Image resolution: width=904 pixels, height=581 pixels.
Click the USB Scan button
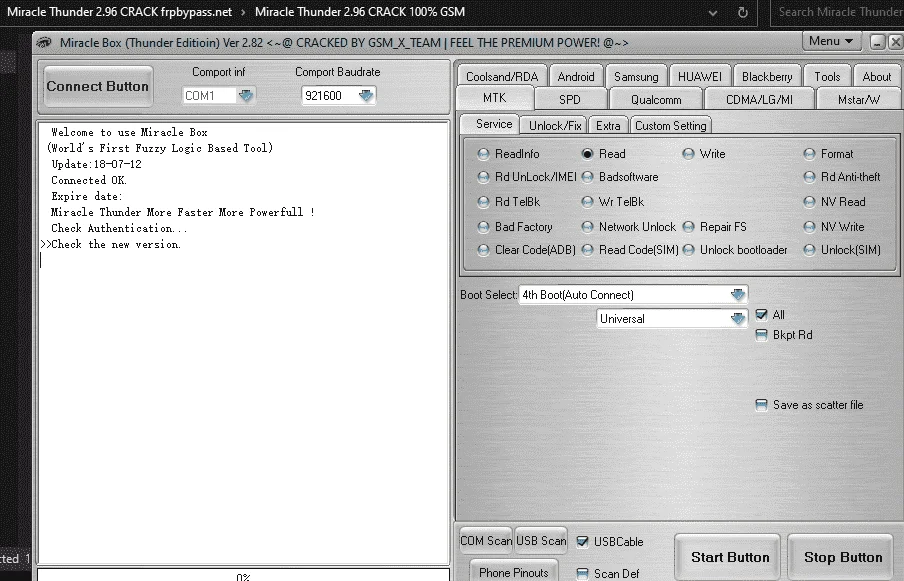[541, 541]
